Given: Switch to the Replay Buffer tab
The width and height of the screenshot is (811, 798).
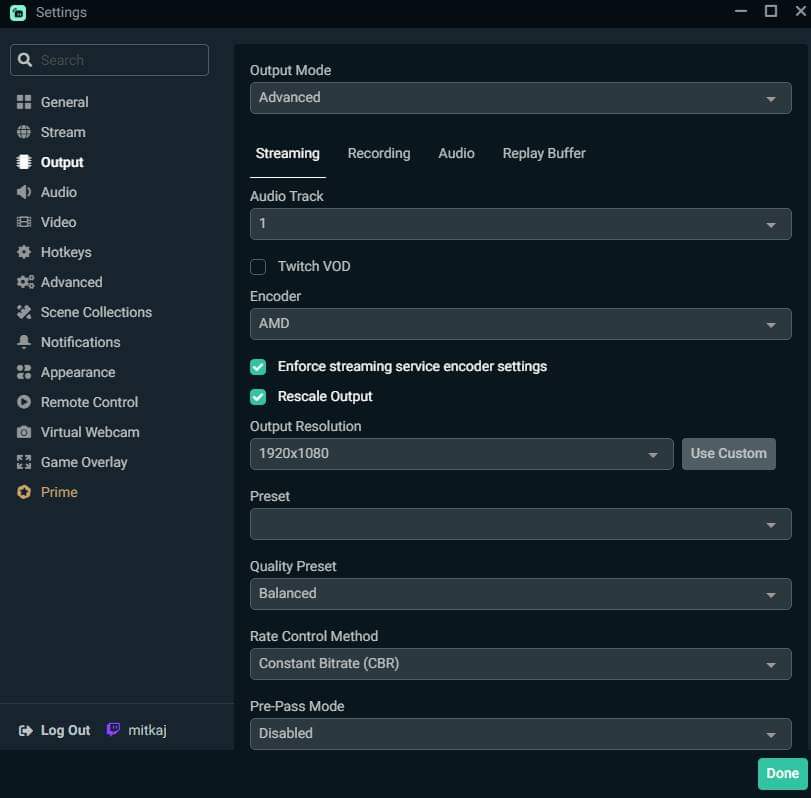Looking at the screenshot, I should 544,154.
